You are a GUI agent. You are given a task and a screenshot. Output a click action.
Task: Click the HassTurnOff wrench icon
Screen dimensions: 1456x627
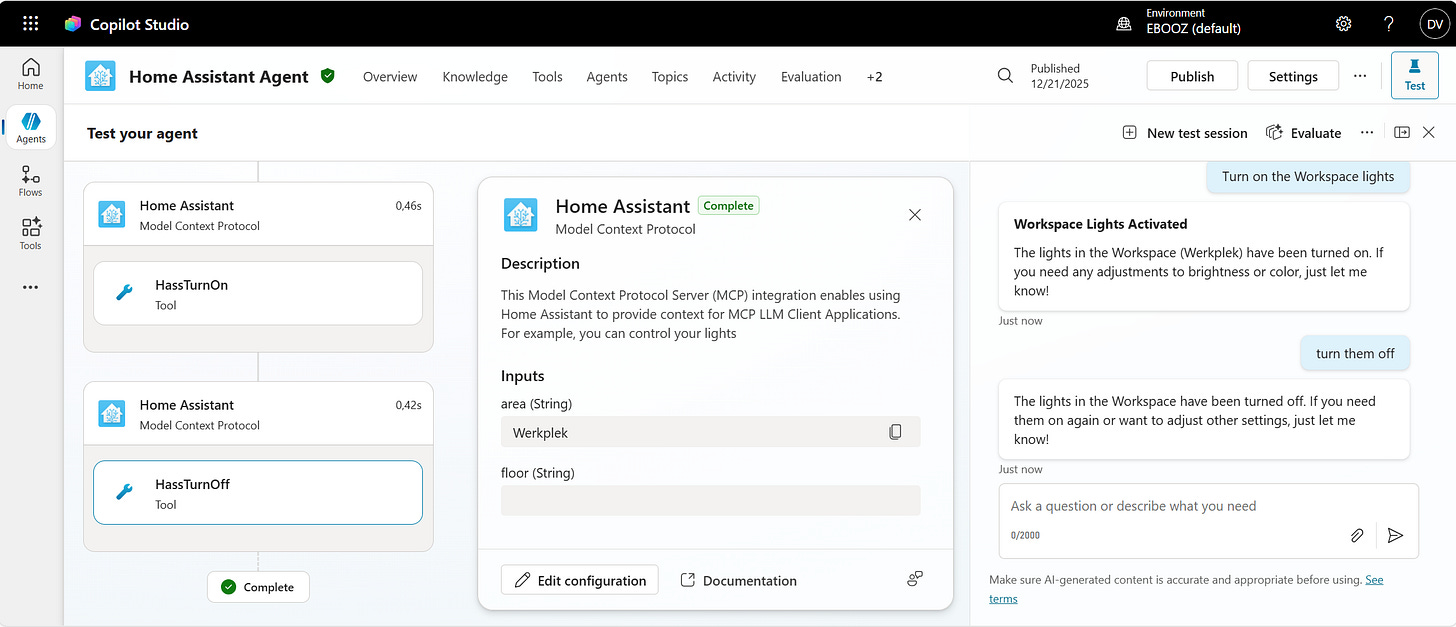(125, 492)
